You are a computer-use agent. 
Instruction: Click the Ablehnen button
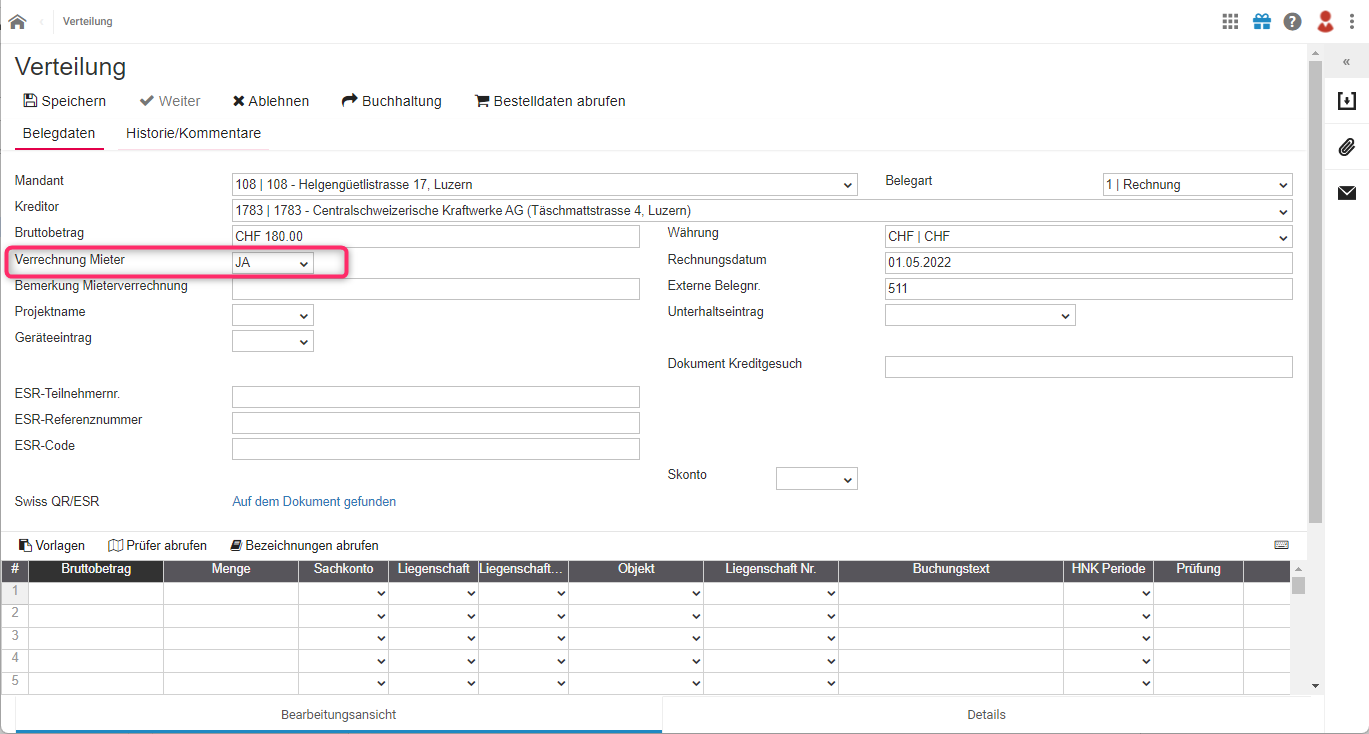pyautogui.click(x=271, y=101)
